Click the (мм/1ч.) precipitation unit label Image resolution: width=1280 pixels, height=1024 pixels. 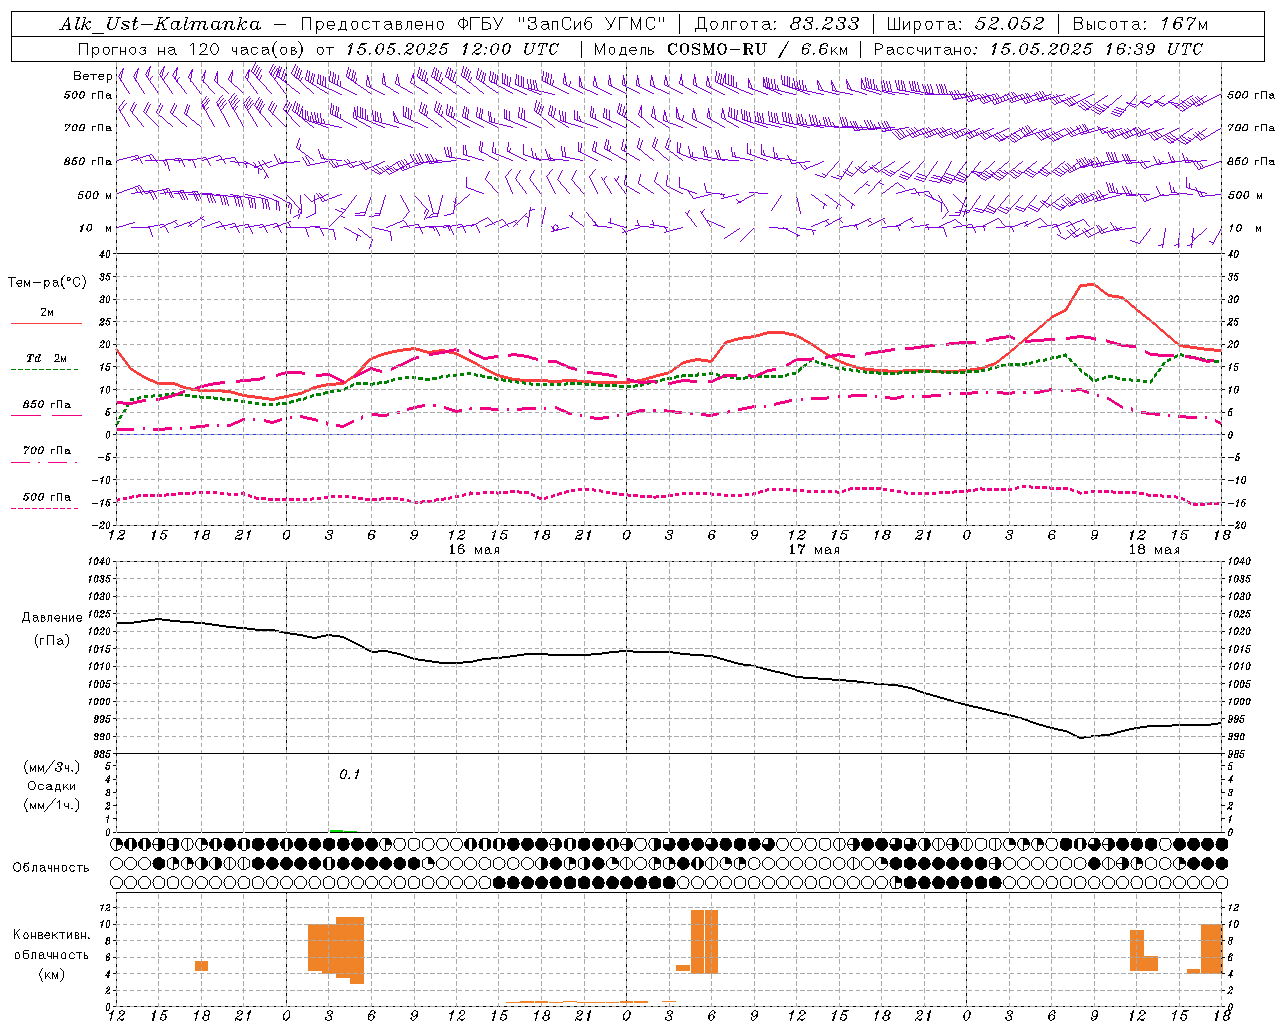pos(52,805)
